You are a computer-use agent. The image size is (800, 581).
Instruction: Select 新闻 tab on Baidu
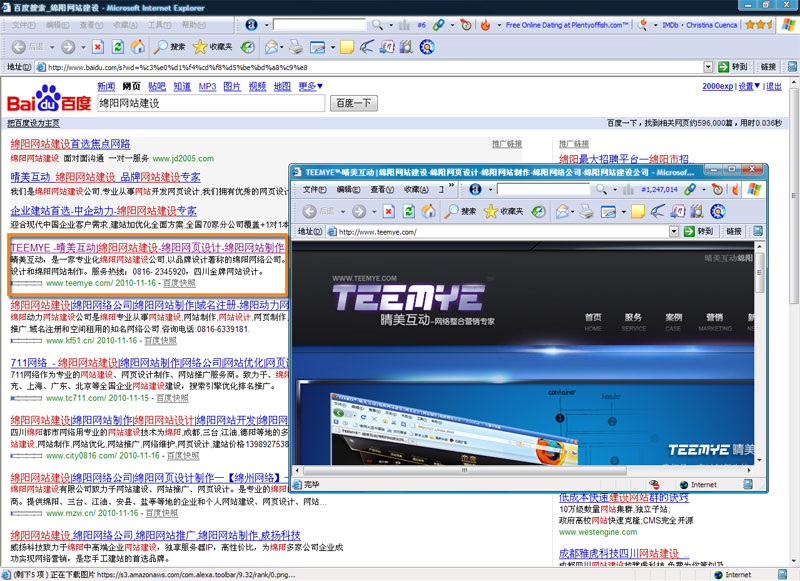click(x=106, y=86)
